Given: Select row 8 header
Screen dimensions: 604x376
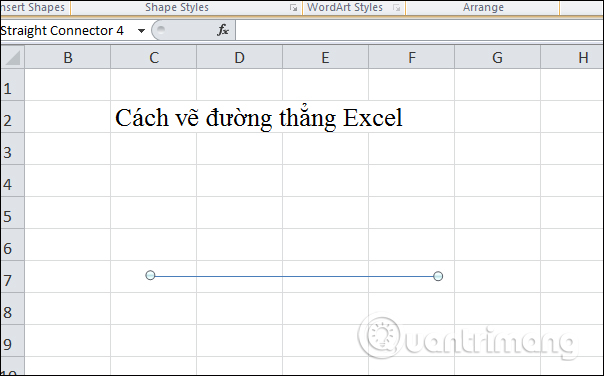Looking at the screenshot, I should click(x=12, y=309).
